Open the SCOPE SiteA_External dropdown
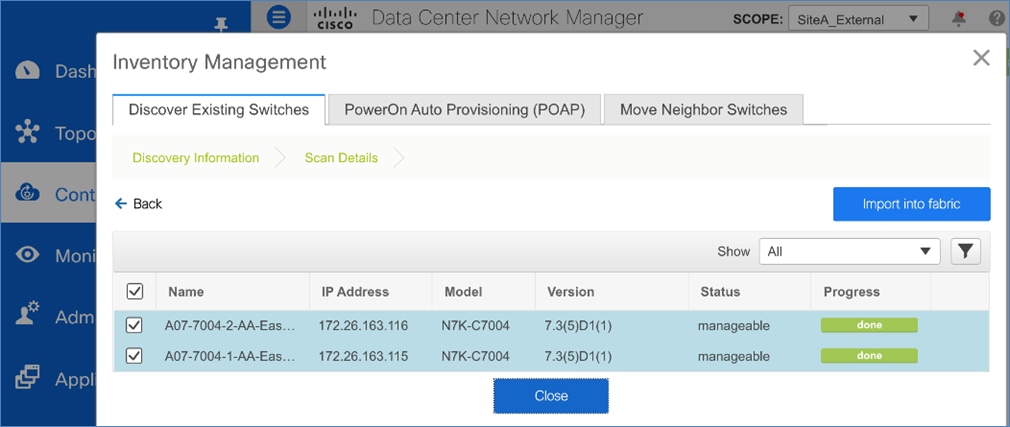The width and height of the screenshot is (1010, 427). pyautogui.click(x=858, y=19)
